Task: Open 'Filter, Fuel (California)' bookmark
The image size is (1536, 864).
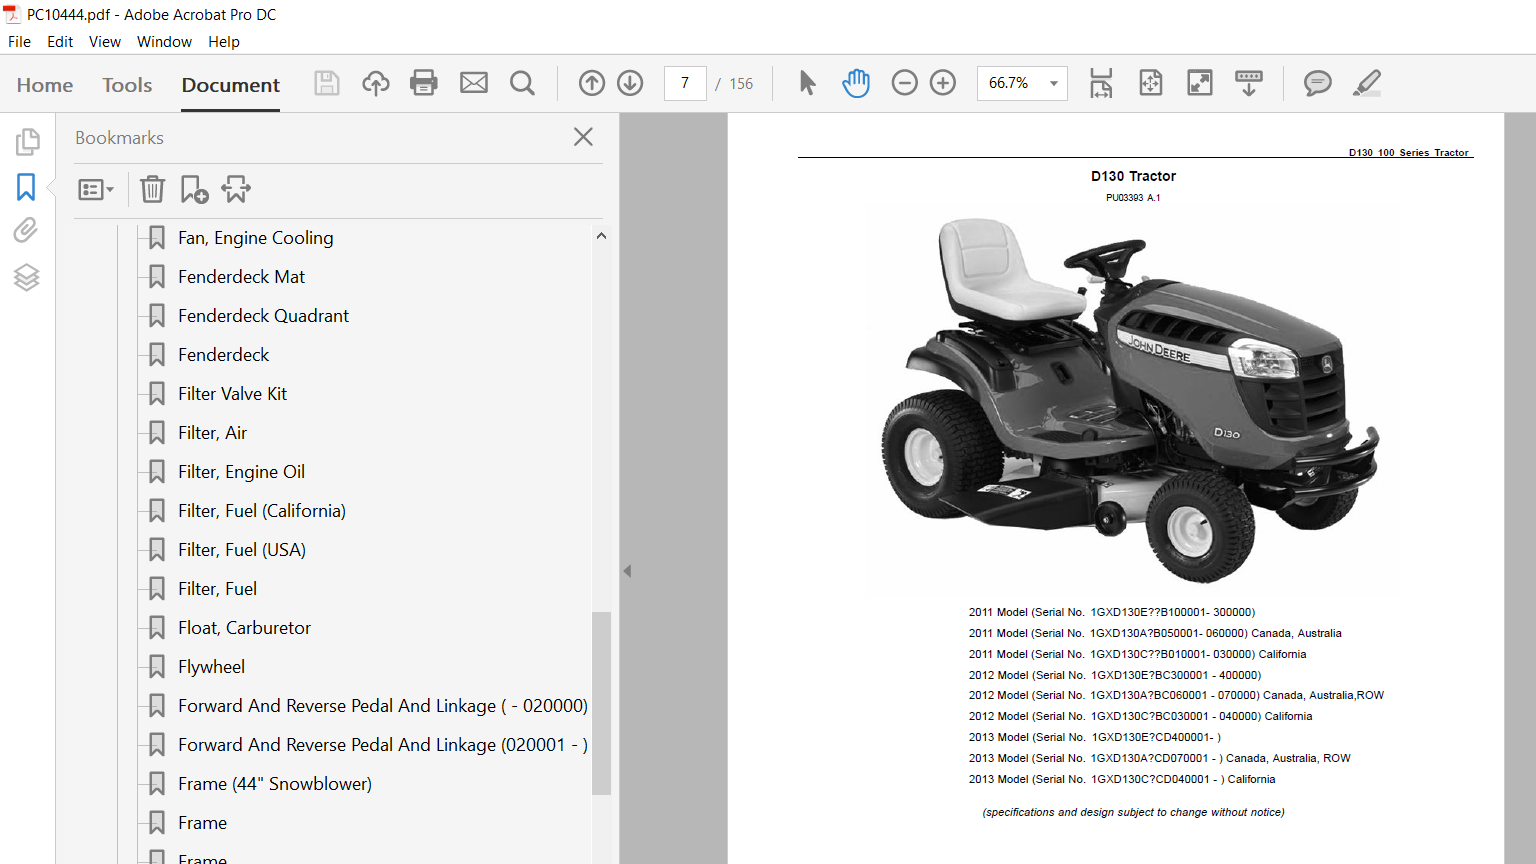Action: (262, 511)
